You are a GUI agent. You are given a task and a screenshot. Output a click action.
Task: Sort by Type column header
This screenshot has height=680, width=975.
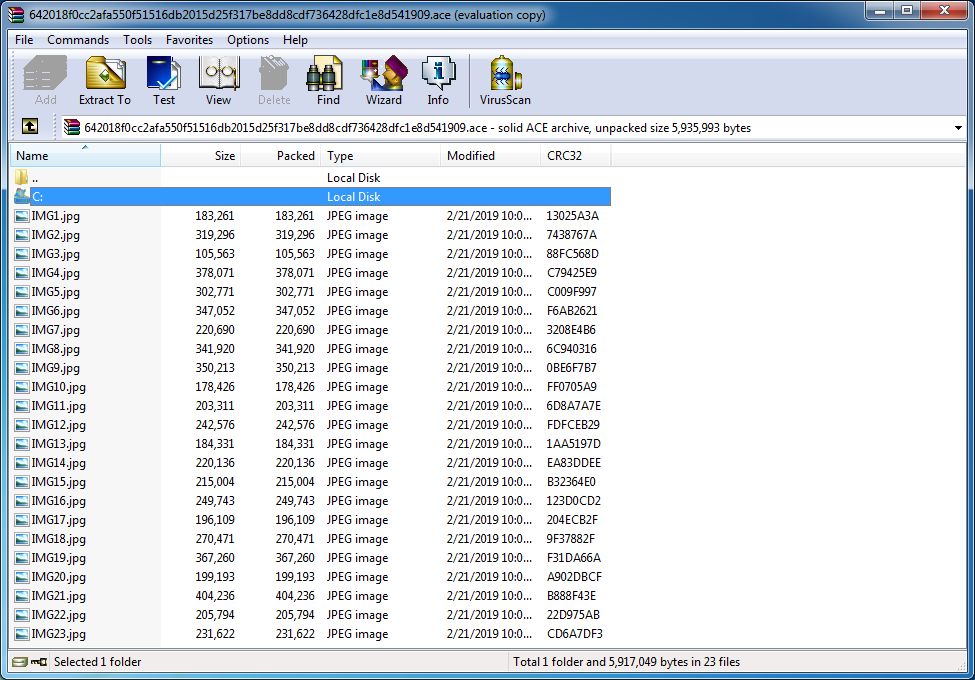point(381,155)
